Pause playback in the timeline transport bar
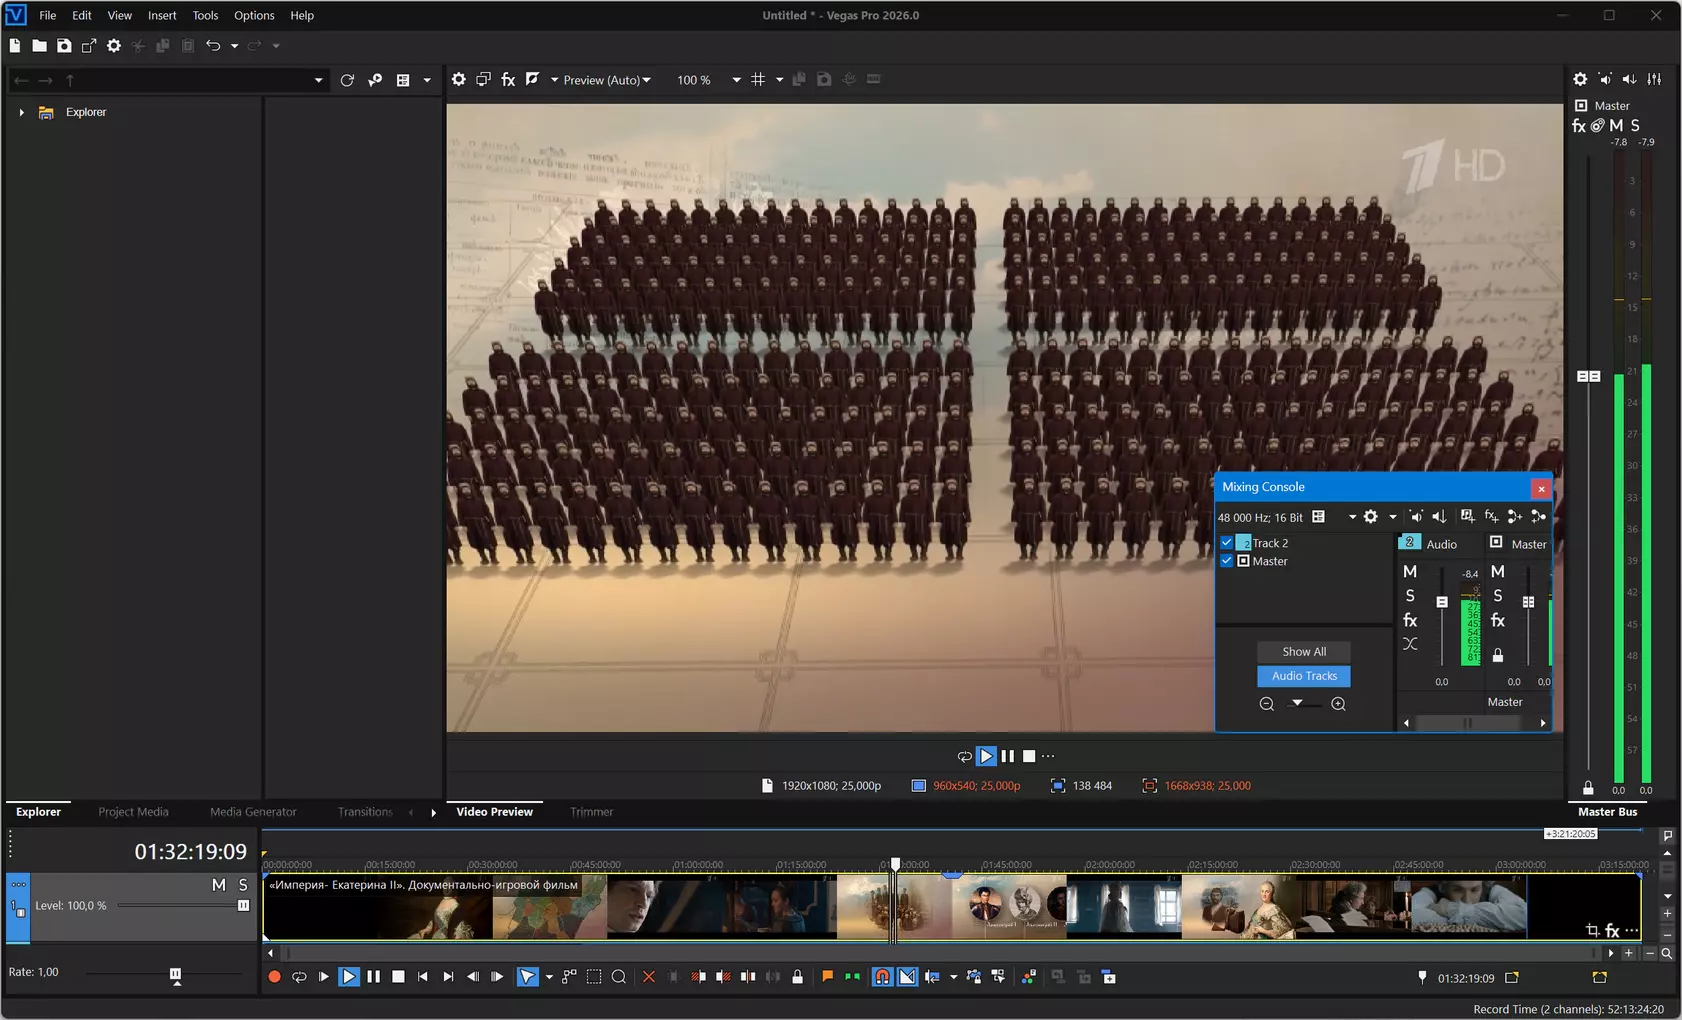 pos(374,977)
